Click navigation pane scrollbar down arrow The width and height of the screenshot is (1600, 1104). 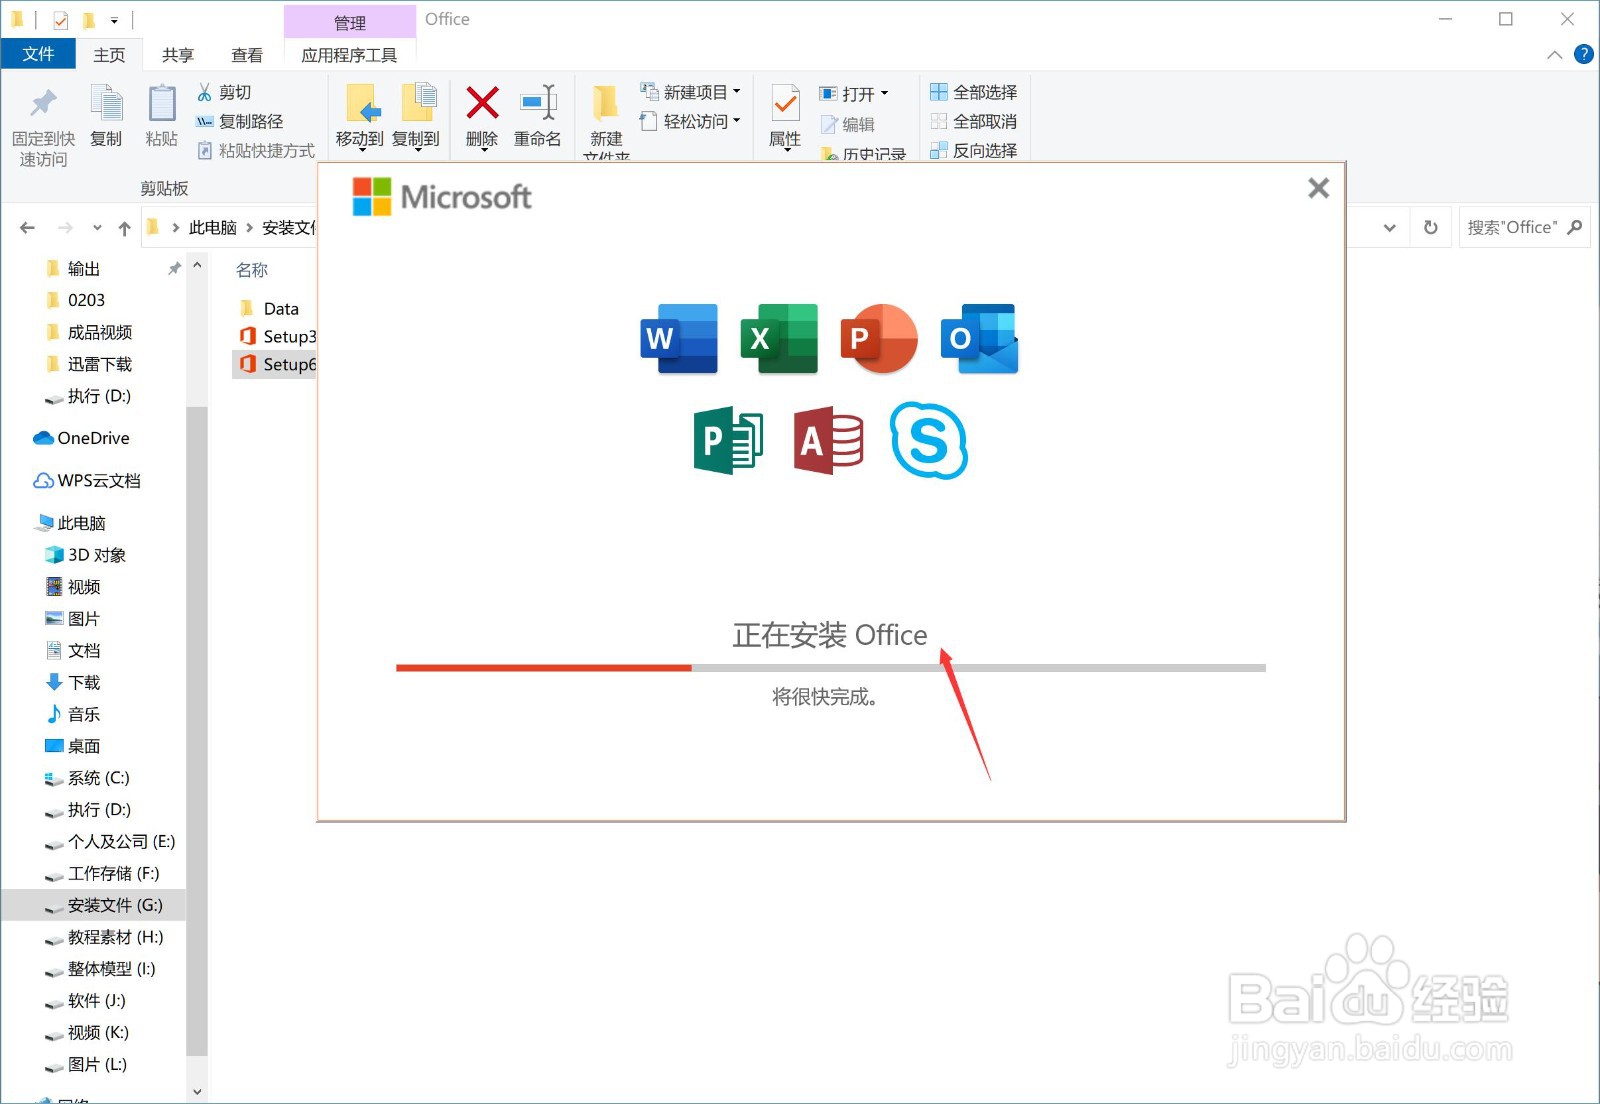tap(197, 1092)
